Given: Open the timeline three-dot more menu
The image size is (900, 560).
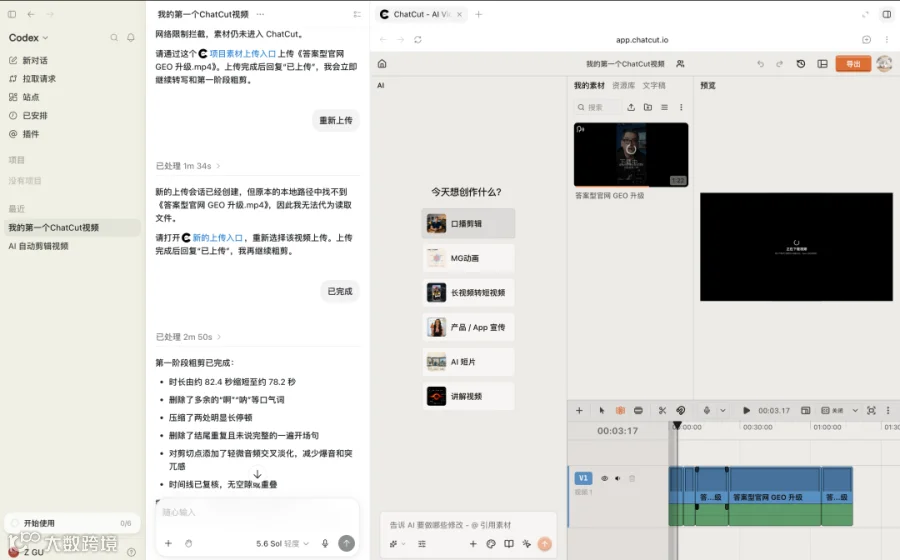Looking at the screenshot, I should [x=888, y=410].
